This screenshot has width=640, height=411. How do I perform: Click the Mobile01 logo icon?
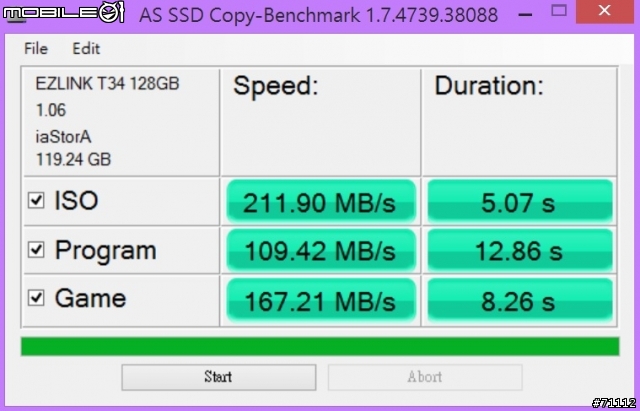[64, 12]
